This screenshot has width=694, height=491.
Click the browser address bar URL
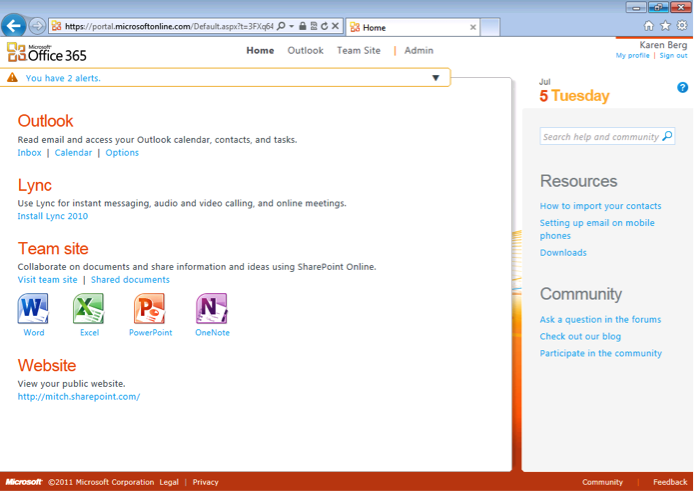click(x=169, y=26)
